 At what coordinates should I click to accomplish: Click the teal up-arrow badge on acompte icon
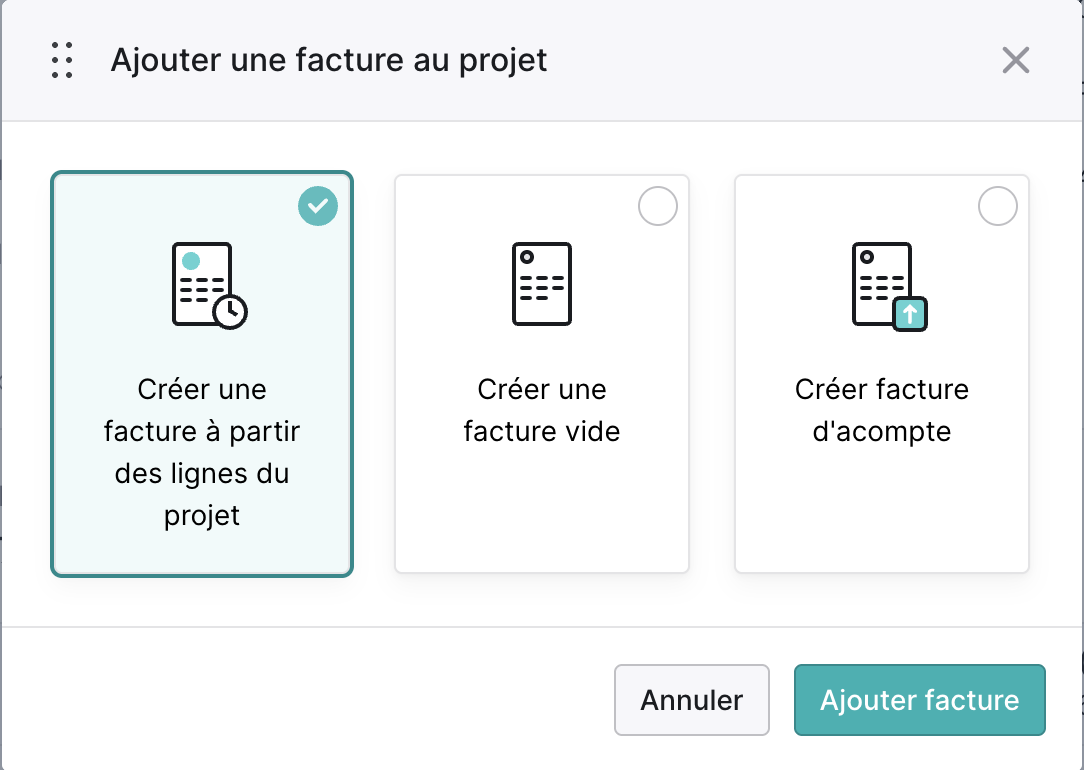[x=910, y=314]
